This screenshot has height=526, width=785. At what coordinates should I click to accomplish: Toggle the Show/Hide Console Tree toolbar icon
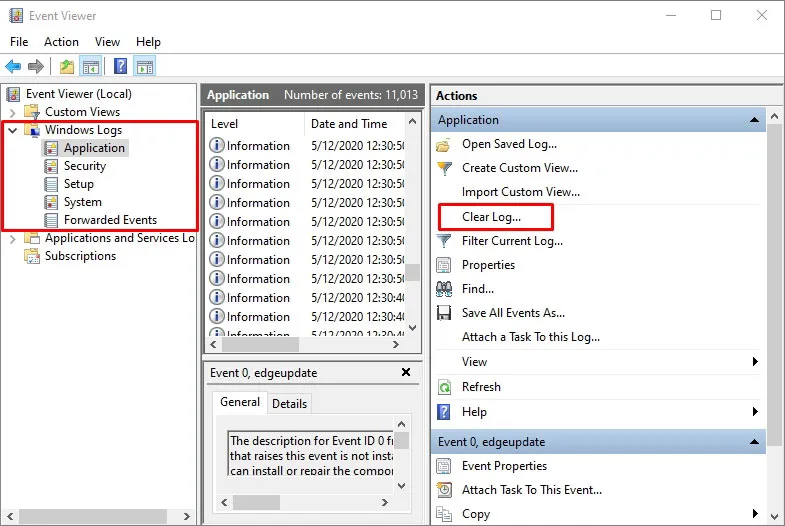[91, 67]
